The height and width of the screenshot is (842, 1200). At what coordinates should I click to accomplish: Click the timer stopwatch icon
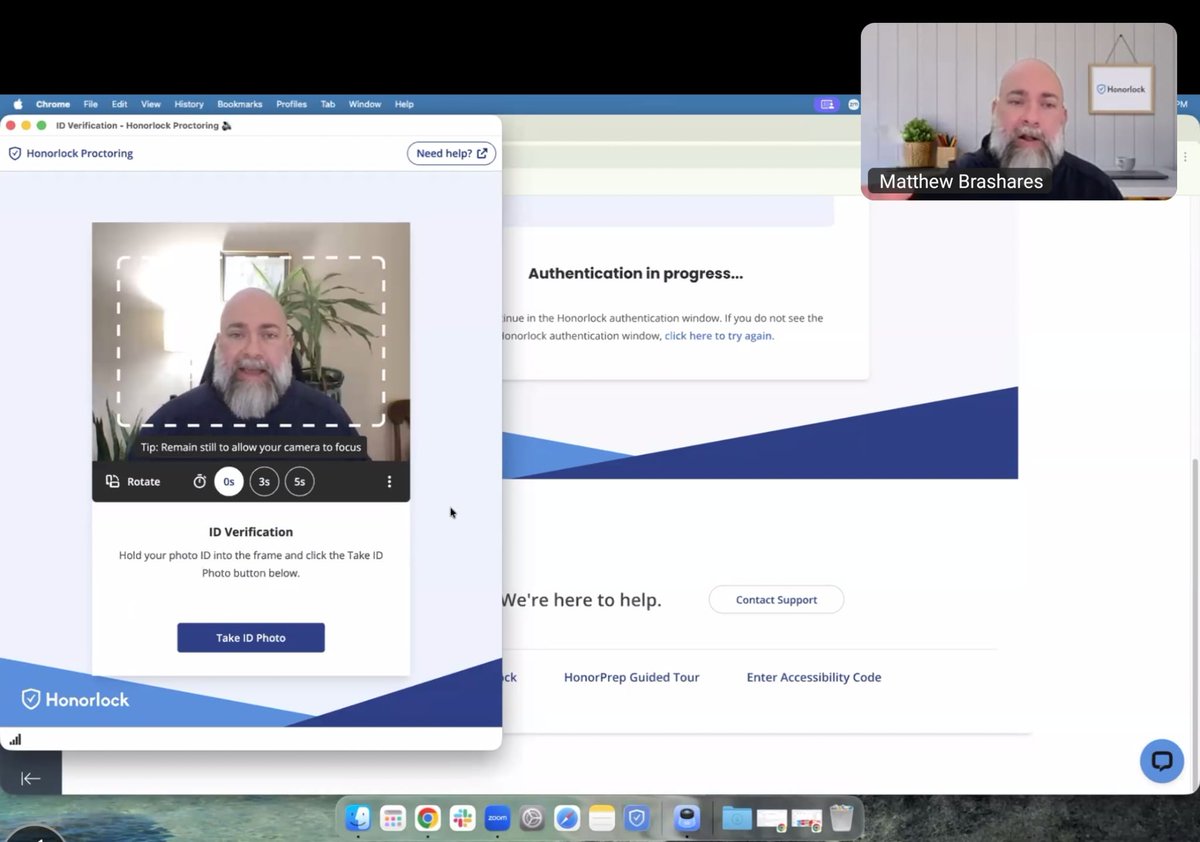[199, 482]
